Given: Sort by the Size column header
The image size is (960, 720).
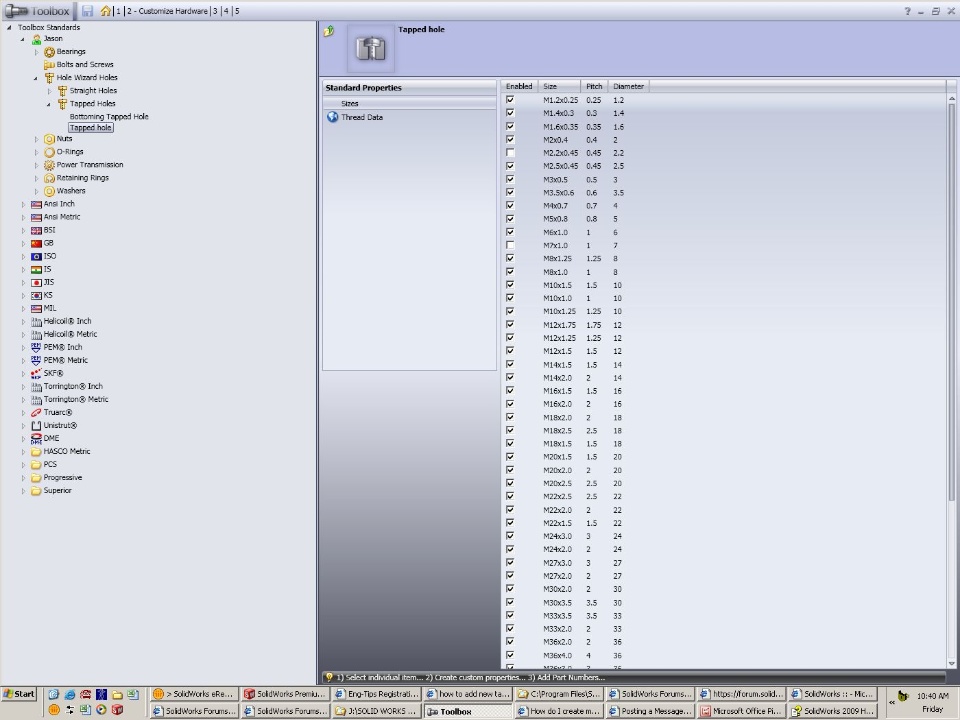Looking at the screenshot, I should click(560, 86).
